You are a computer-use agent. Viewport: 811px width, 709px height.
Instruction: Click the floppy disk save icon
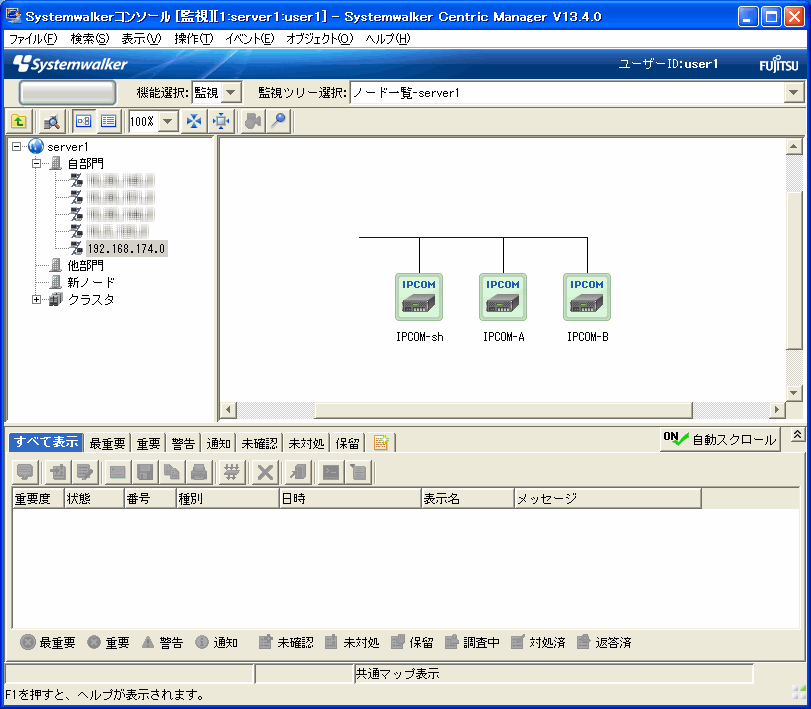coord(145,472)
